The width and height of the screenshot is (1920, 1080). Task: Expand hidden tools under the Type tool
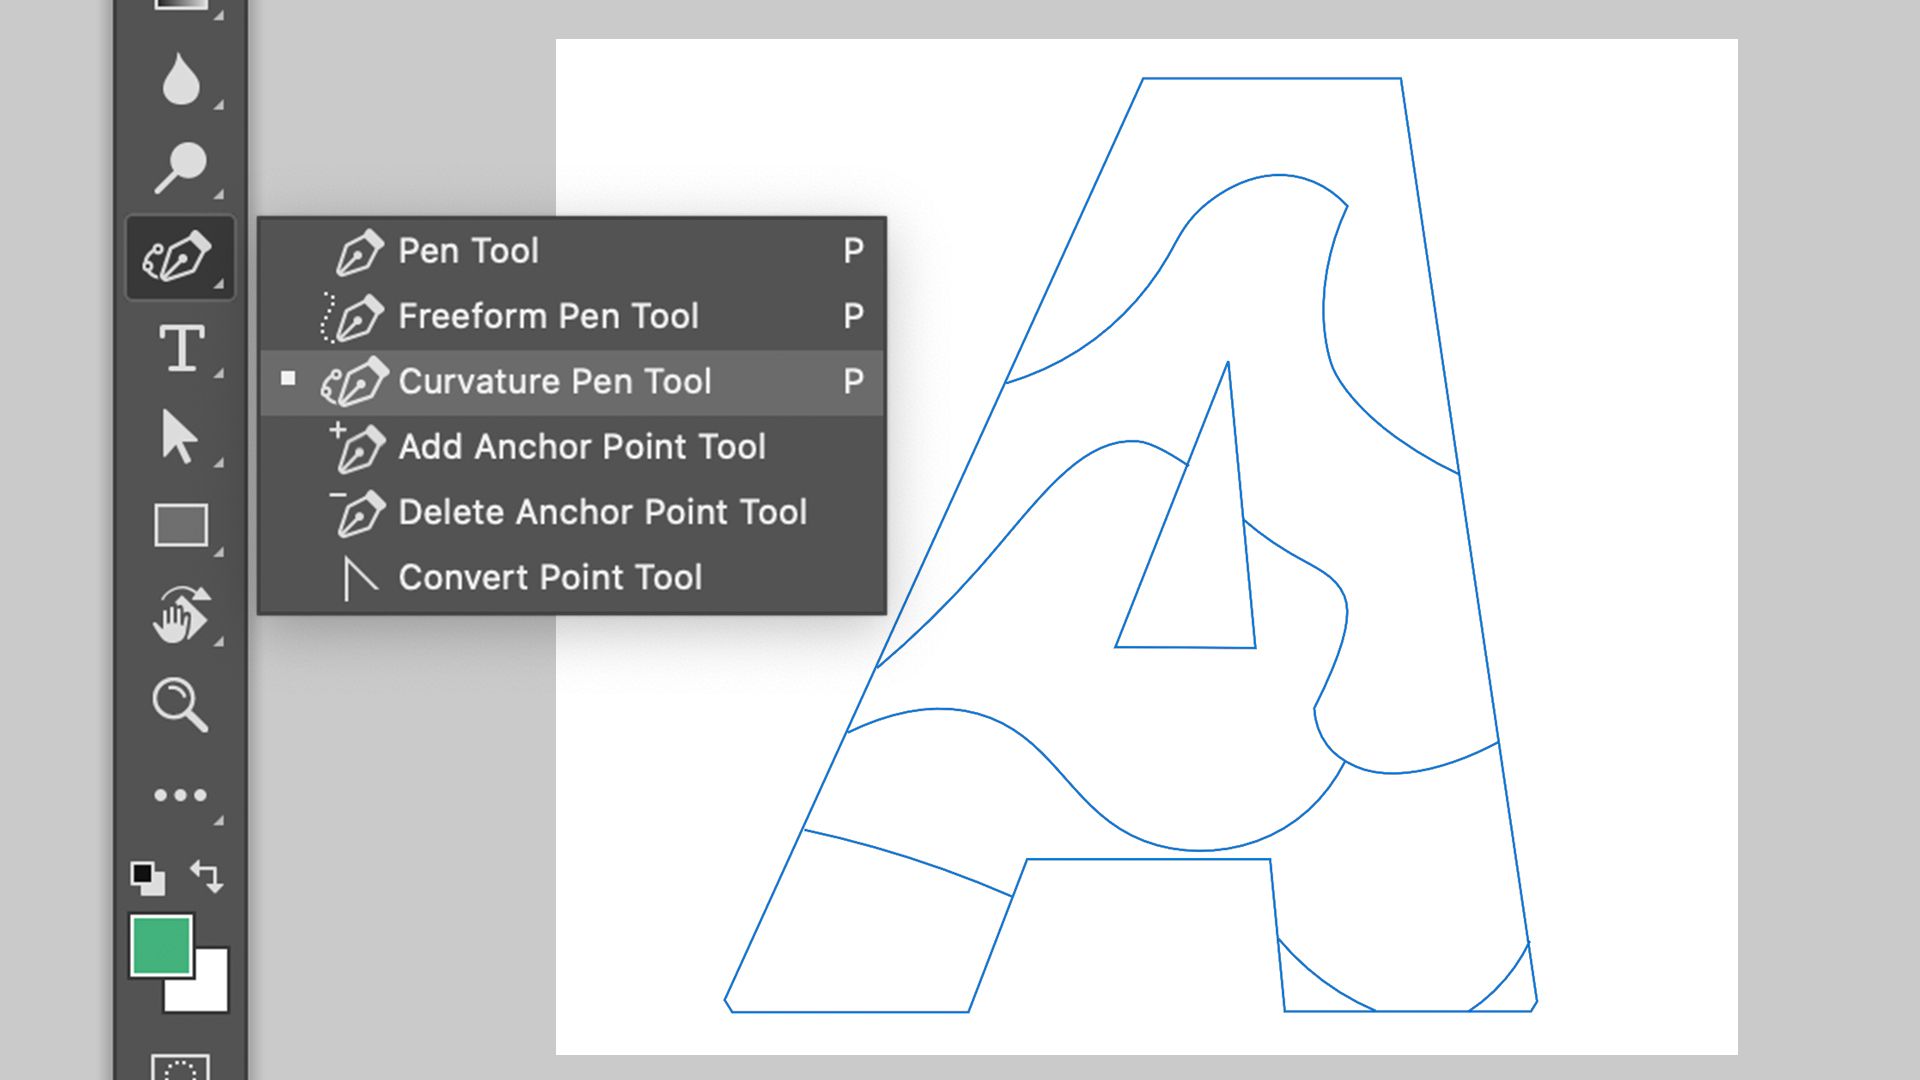point(218,372)
